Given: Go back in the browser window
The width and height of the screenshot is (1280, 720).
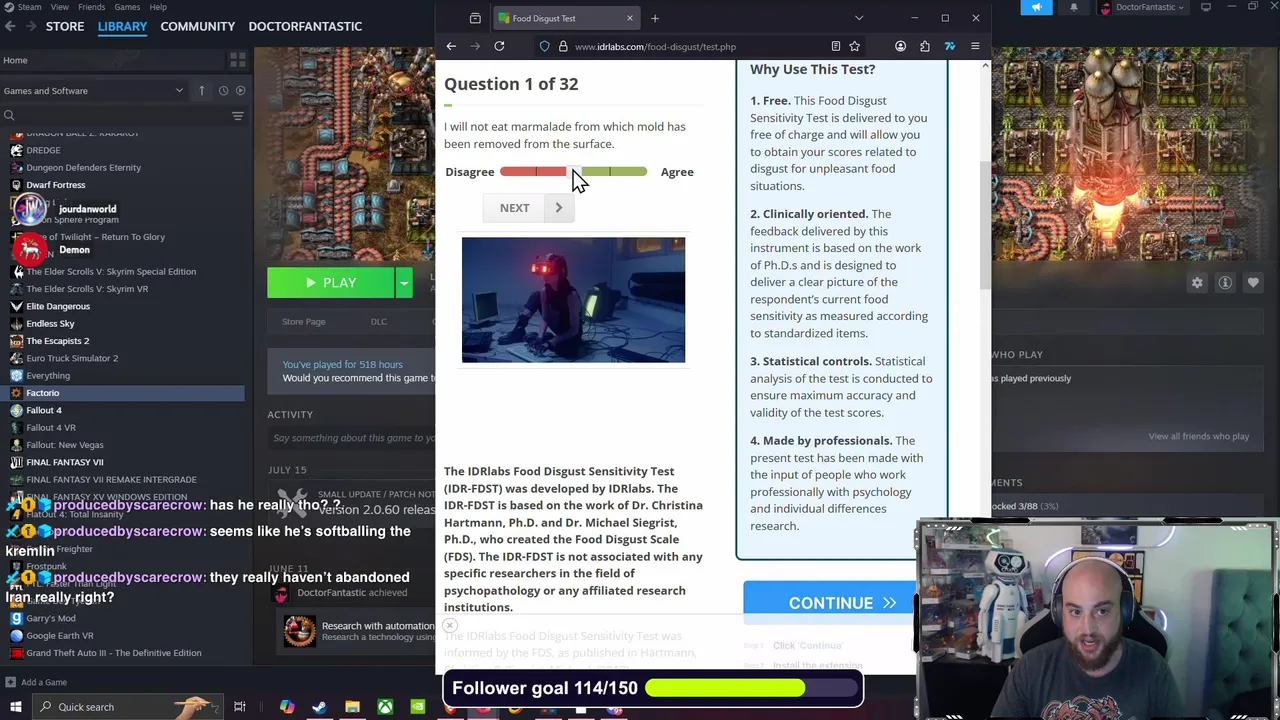Looking at the screenshot, I should click(x=451, y=46).
